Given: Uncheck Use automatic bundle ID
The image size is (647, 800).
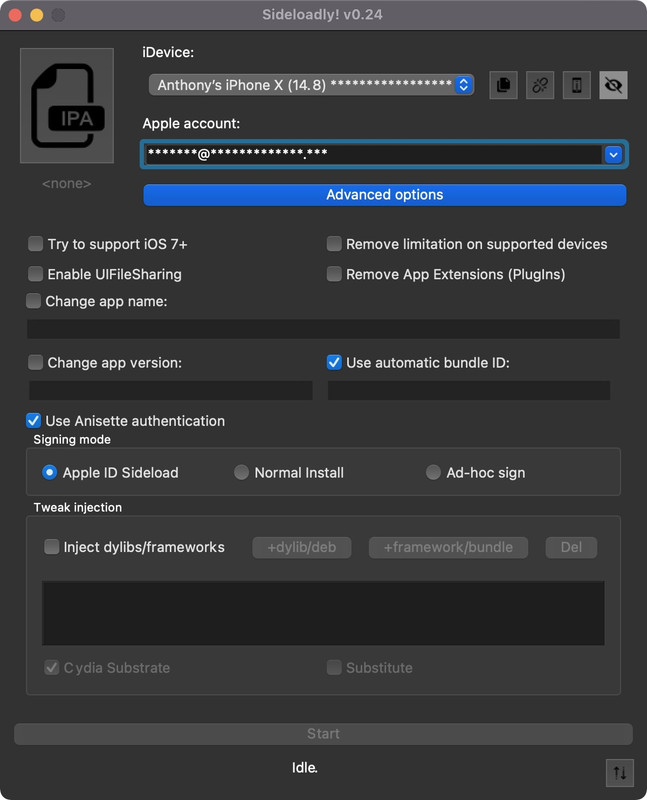Looking at the screenshot, I should [x=334, y=362].
